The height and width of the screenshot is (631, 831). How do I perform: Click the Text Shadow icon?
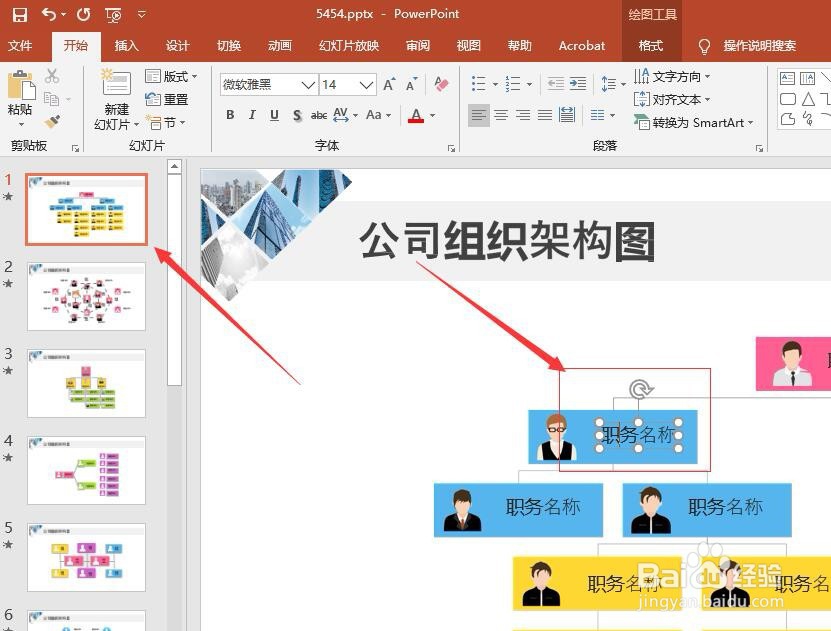tap(297, 115)
